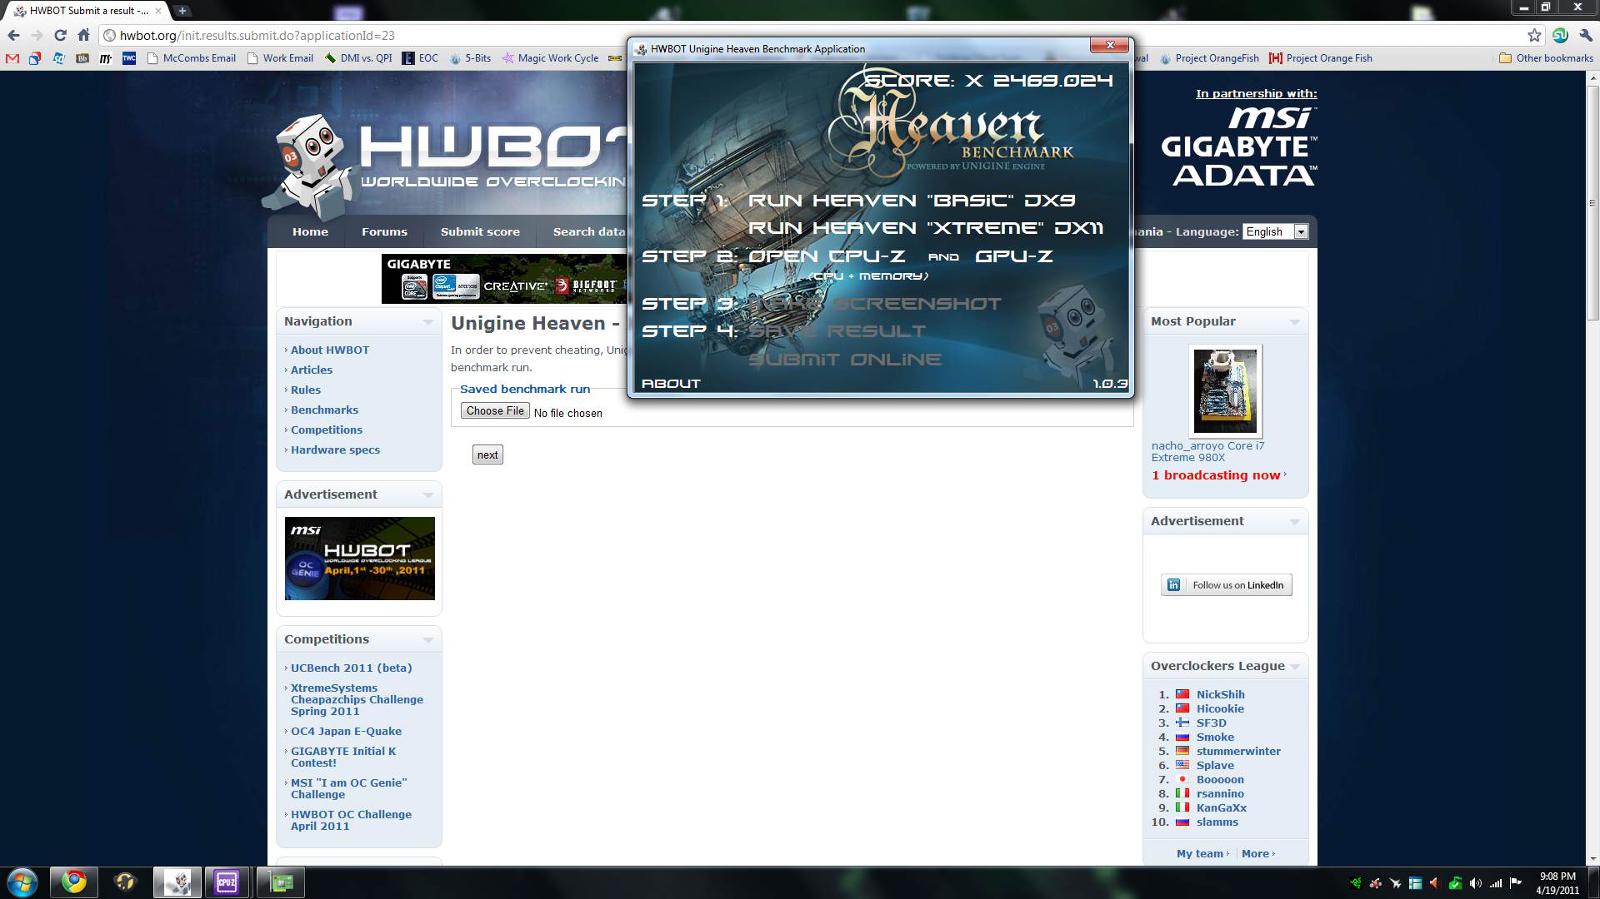
Task: Open the Benchmarks navigation link
Action: point(324,410)
